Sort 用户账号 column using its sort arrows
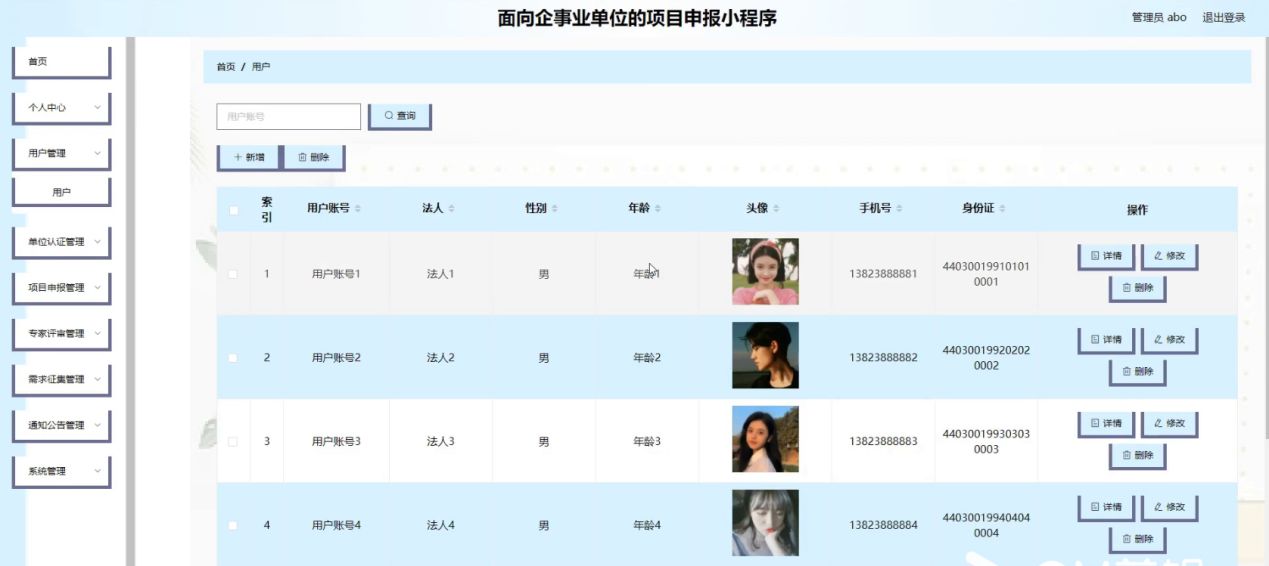The width and height of the screenshot is (1269, 566). [358, 208]
